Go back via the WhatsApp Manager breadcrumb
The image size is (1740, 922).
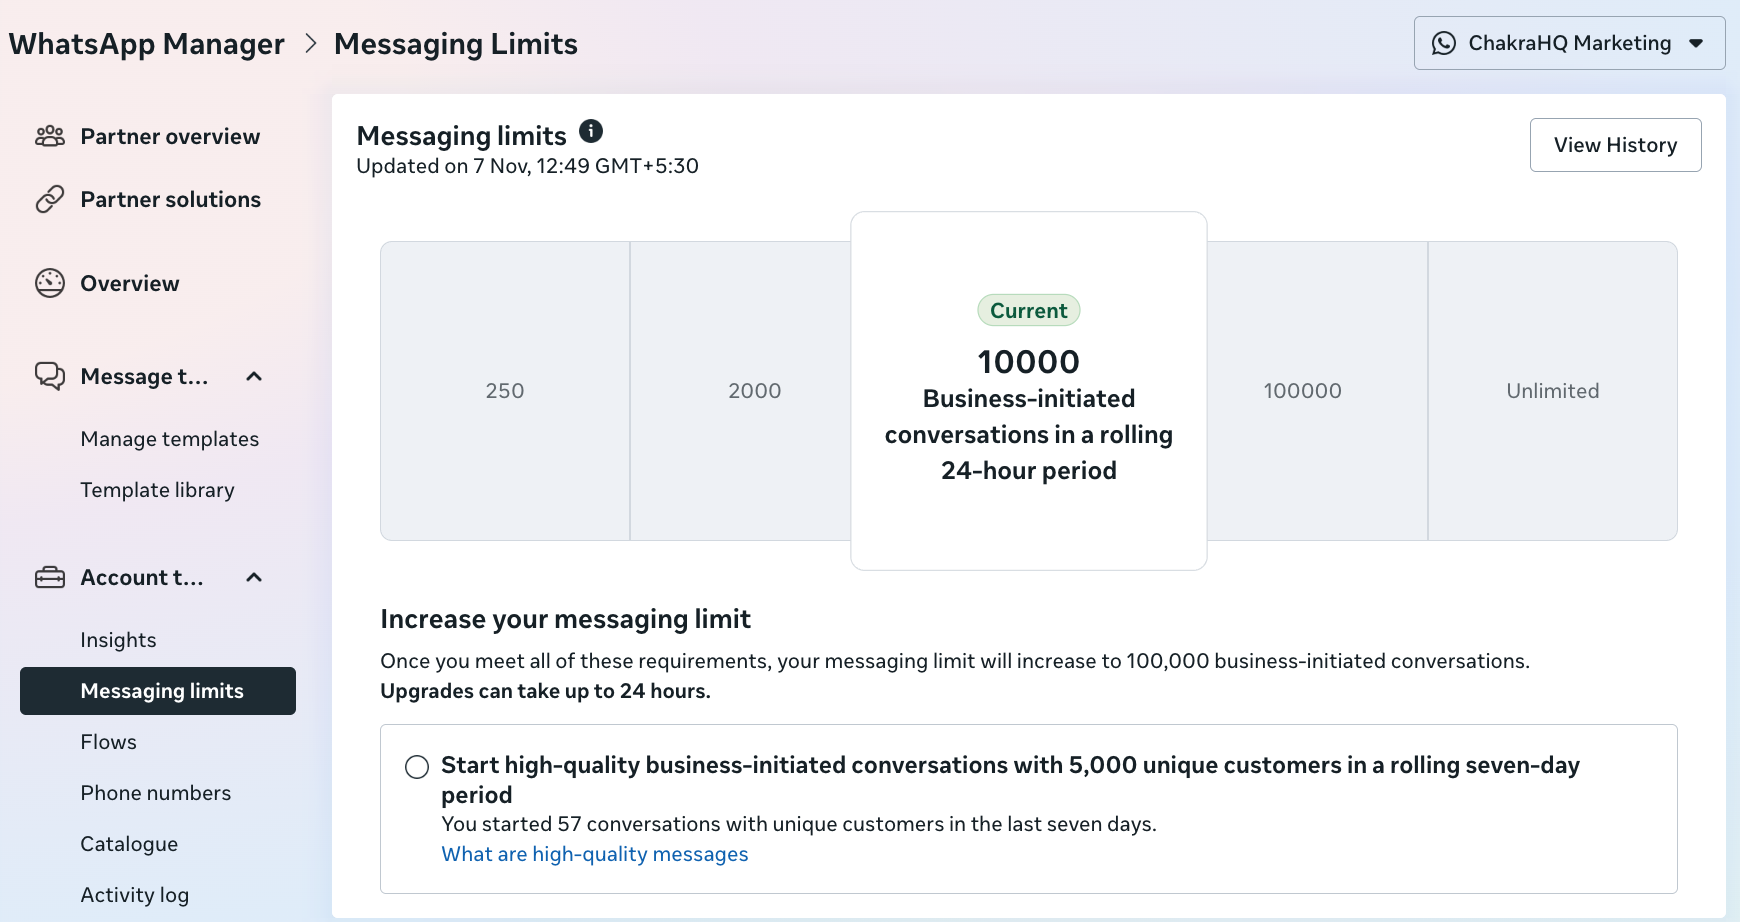pos(146,43)
